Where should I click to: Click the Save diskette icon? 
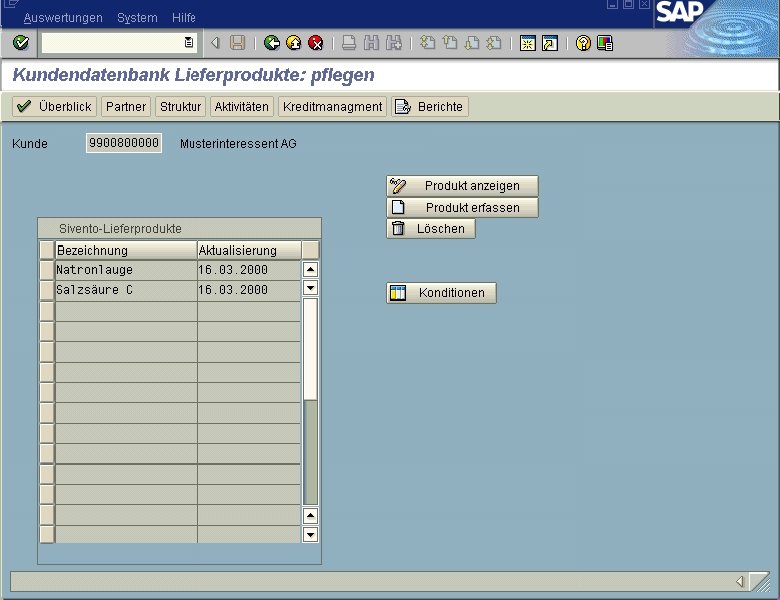[x=238, y=43]
